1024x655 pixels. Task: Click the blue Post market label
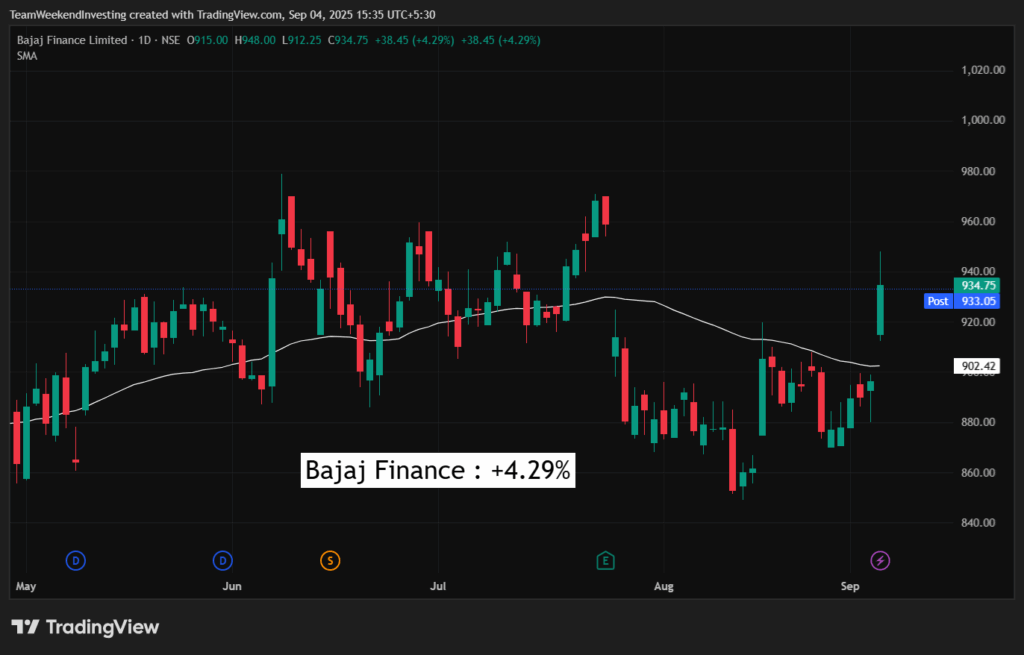coord(938,301)
